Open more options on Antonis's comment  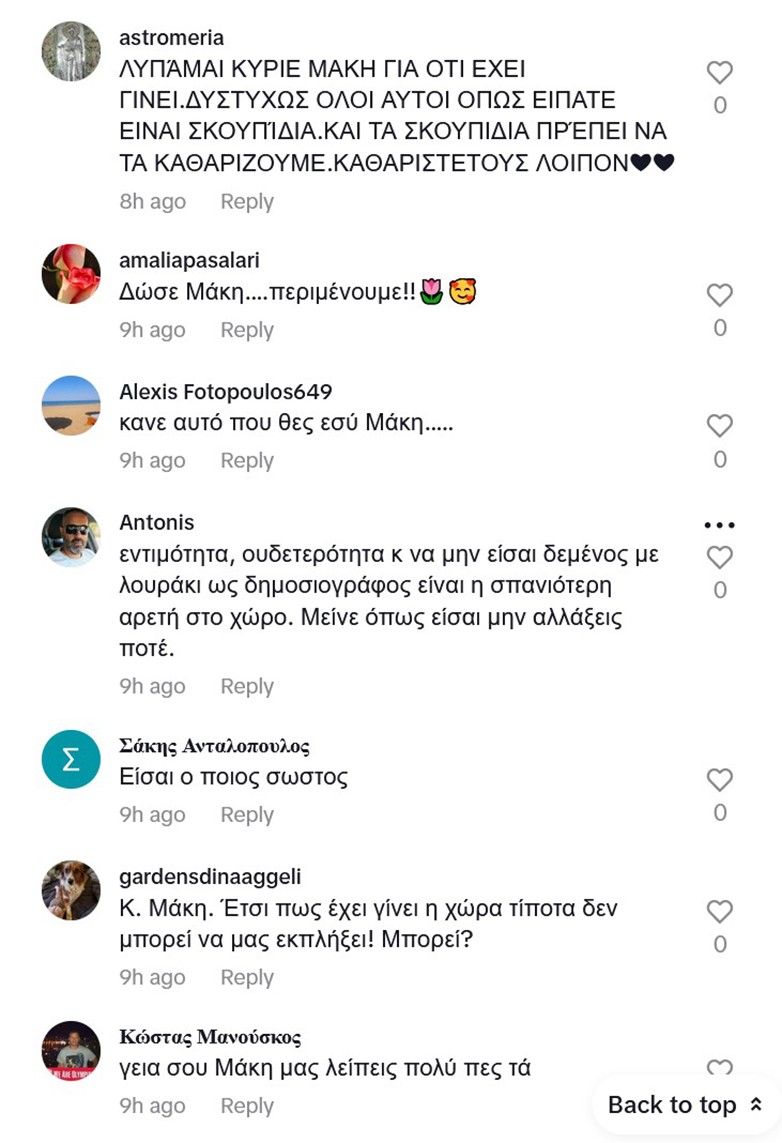tap(720, 524)
